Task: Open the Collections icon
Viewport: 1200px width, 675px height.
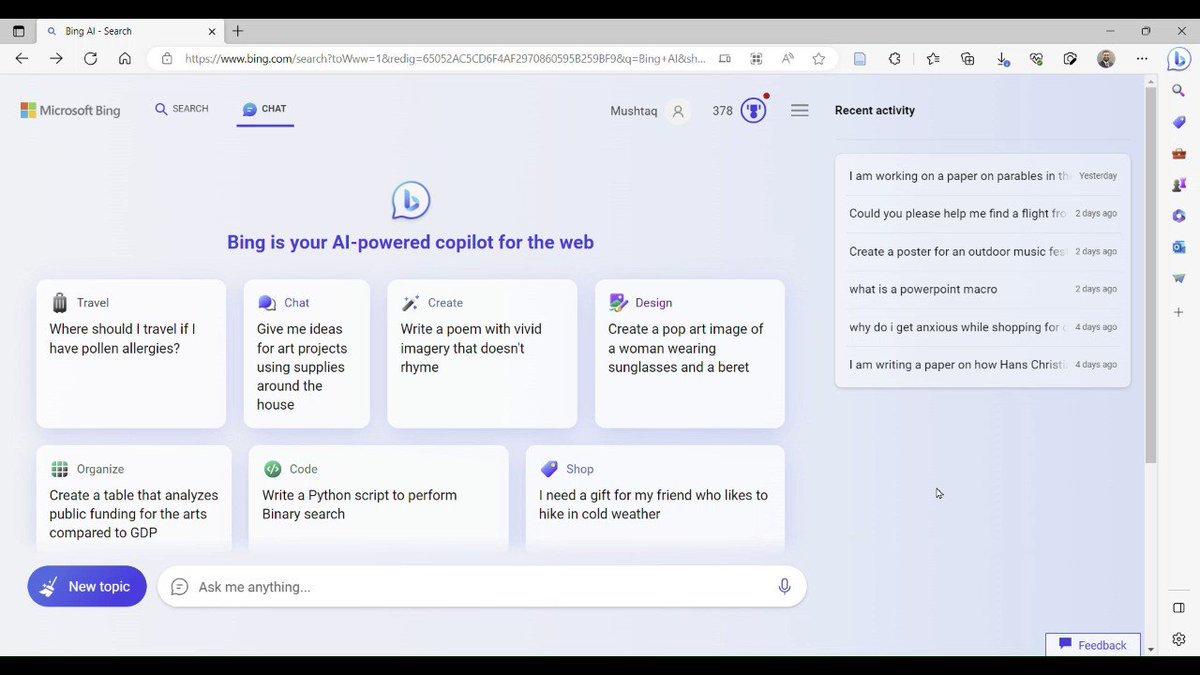Action: tap(967, 59)
